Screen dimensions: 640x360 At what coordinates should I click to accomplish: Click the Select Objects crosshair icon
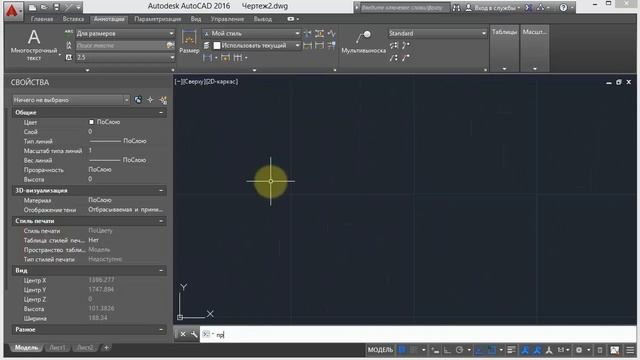pos(151,100)
